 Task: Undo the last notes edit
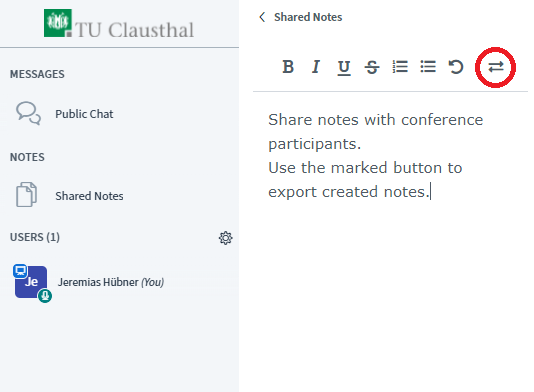pos(456,66)
